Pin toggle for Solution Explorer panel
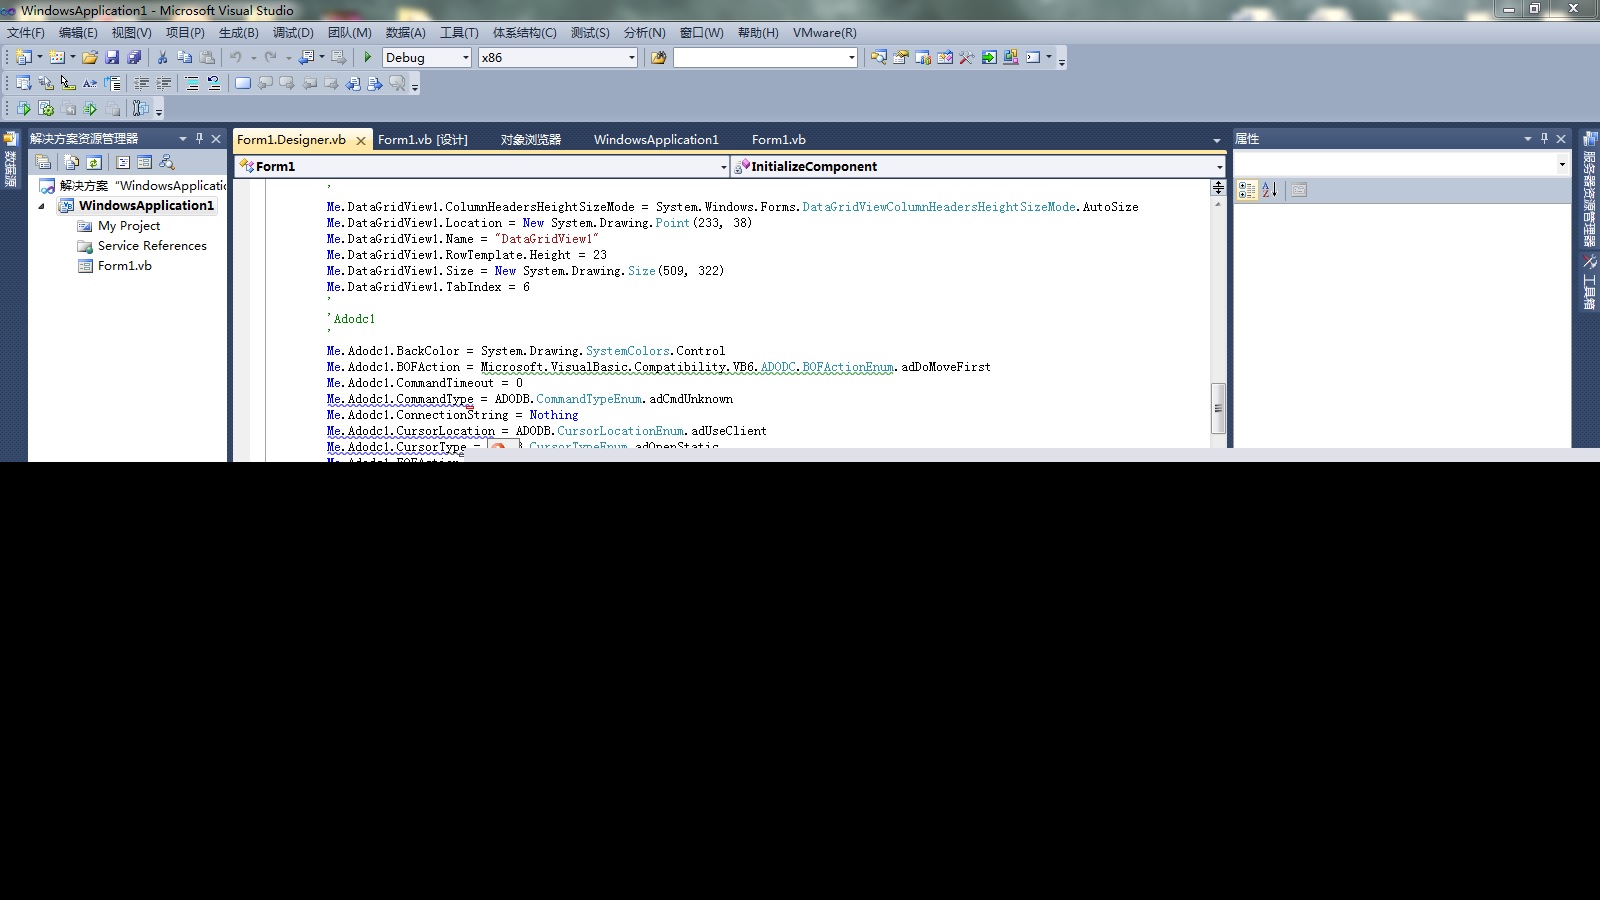This screenshot has width=1600, height=900. [199, 139]
